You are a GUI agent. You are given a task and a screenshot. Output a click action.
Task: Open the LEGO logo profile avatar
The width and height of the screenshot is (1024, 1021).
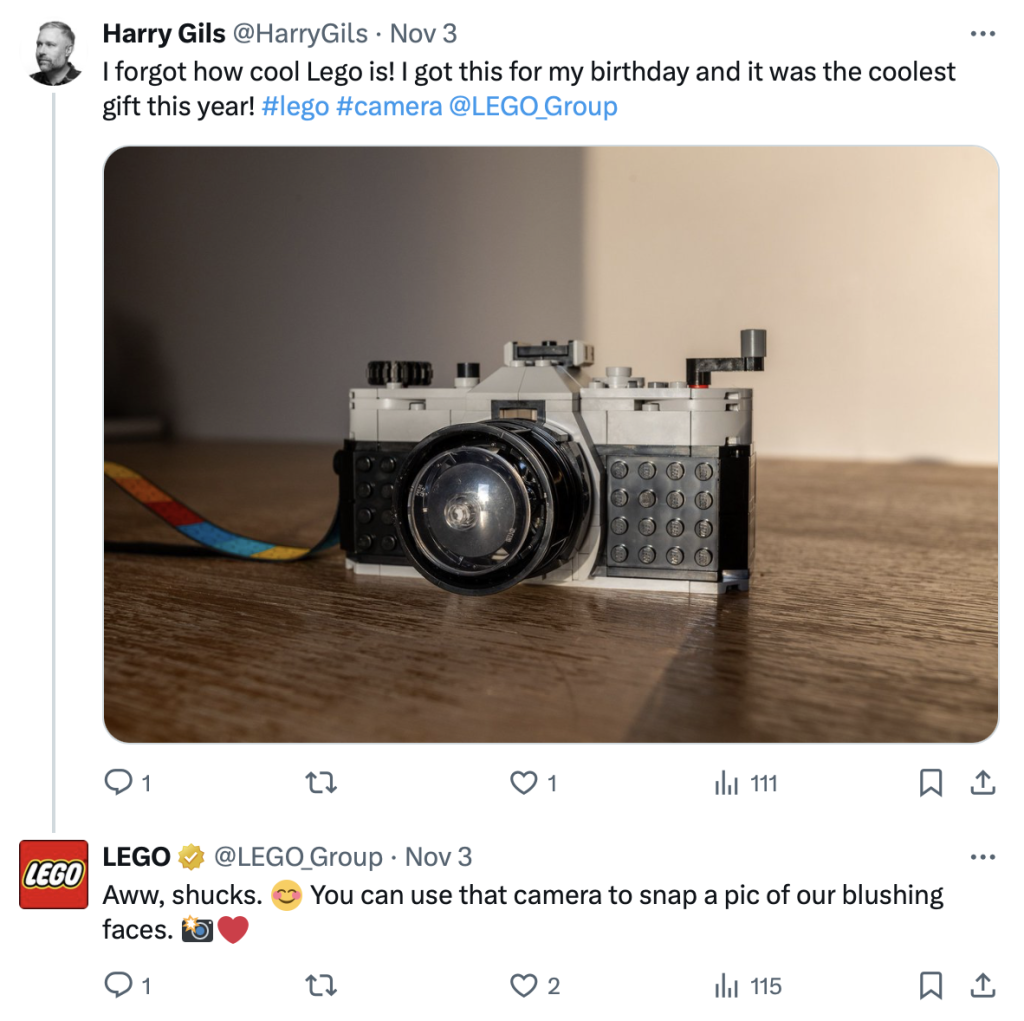54,874
